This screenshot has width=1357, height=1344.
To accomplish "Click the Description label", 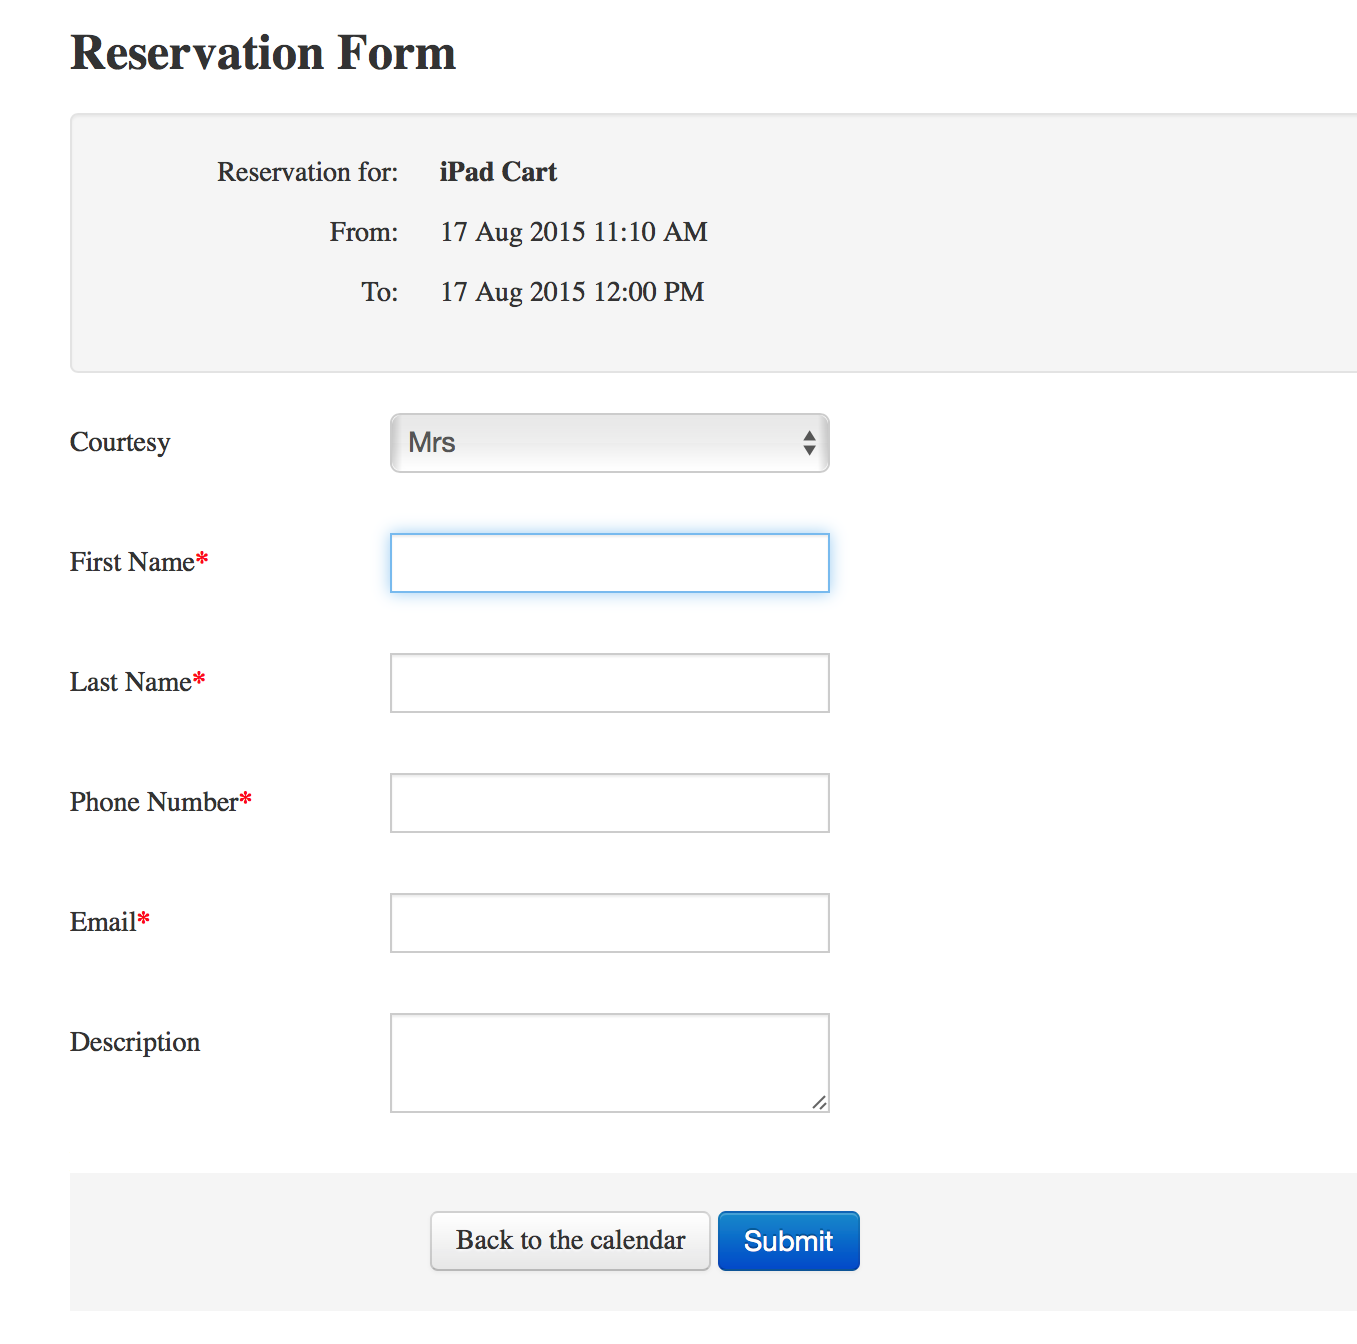I will tap(135, 1042).
